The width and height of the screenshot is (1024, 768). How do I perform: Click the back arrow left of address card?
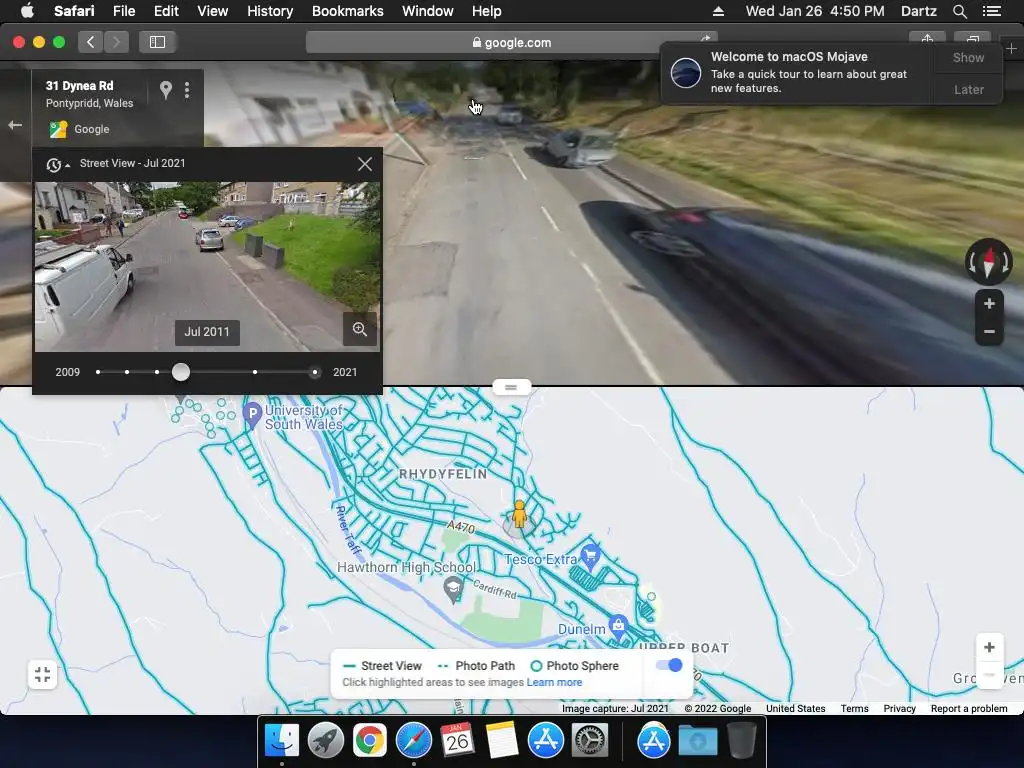[15, 125]
